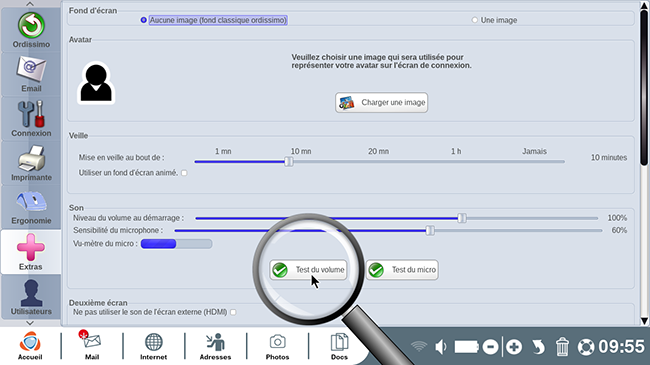
Task: Open the Ergonomie settings section
Action: tap(31, 207)
